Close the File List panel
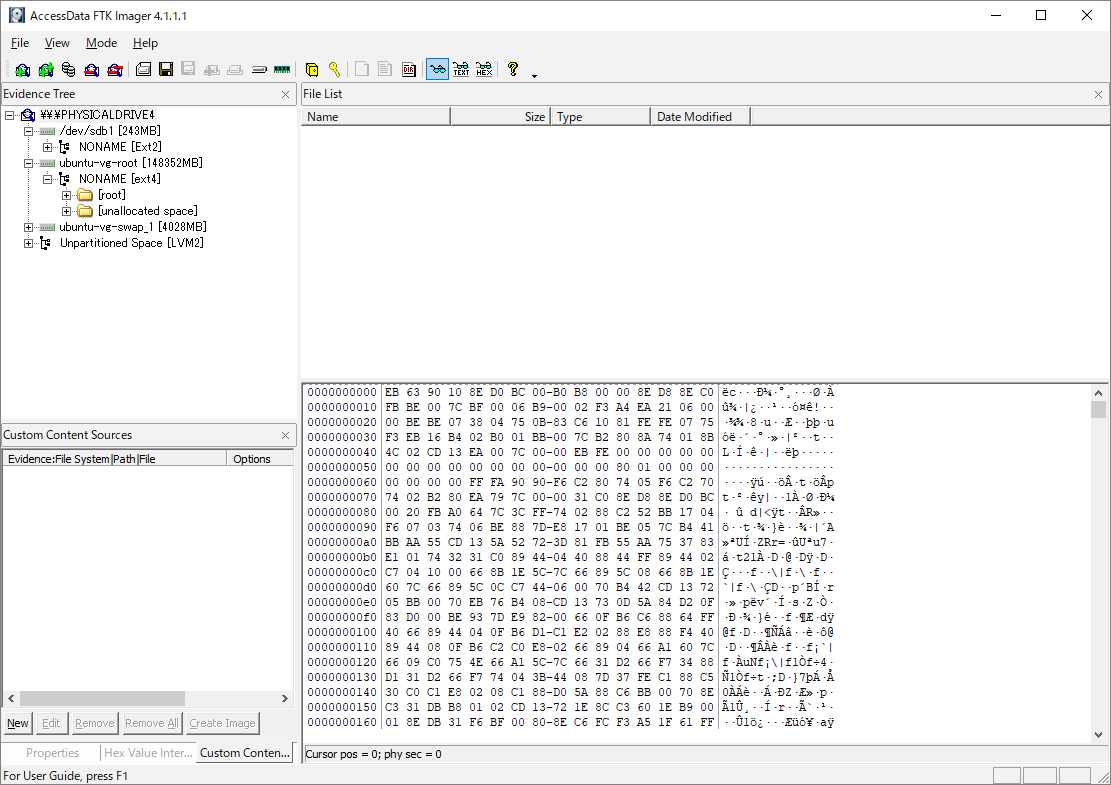The image size is (1111, 785). (1098, 94)
